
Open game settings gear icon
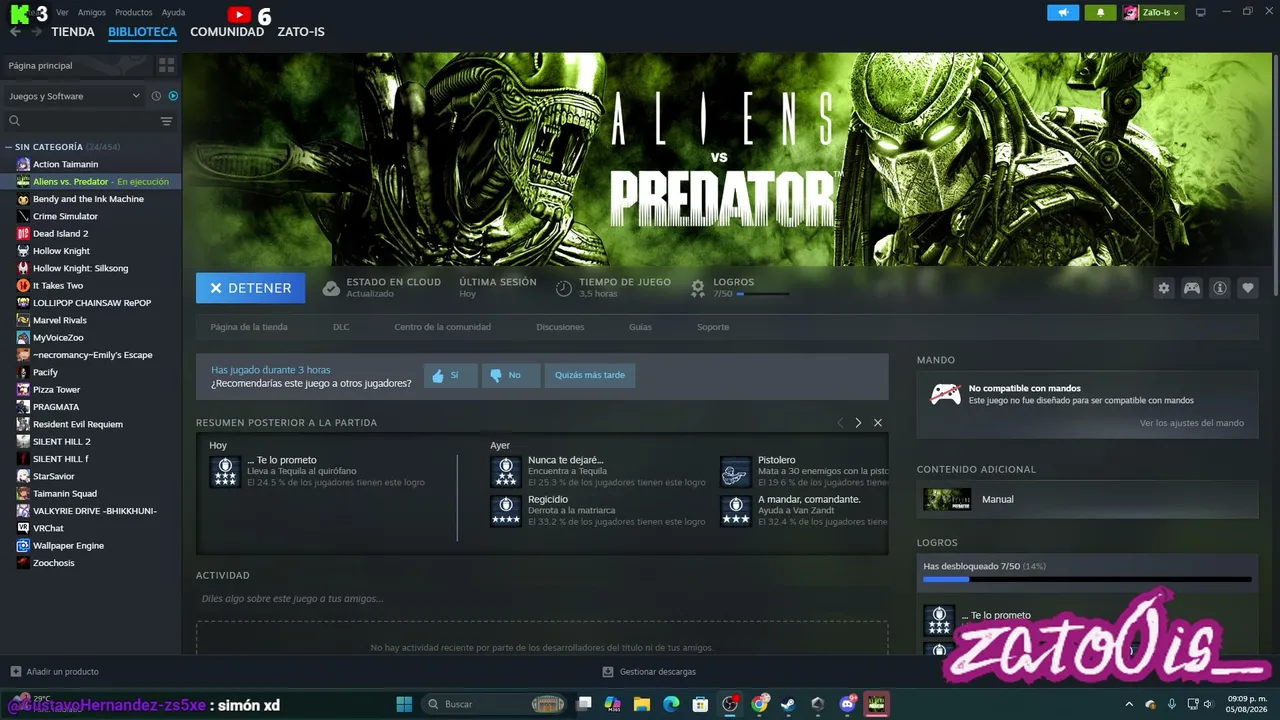(1163, 288)
